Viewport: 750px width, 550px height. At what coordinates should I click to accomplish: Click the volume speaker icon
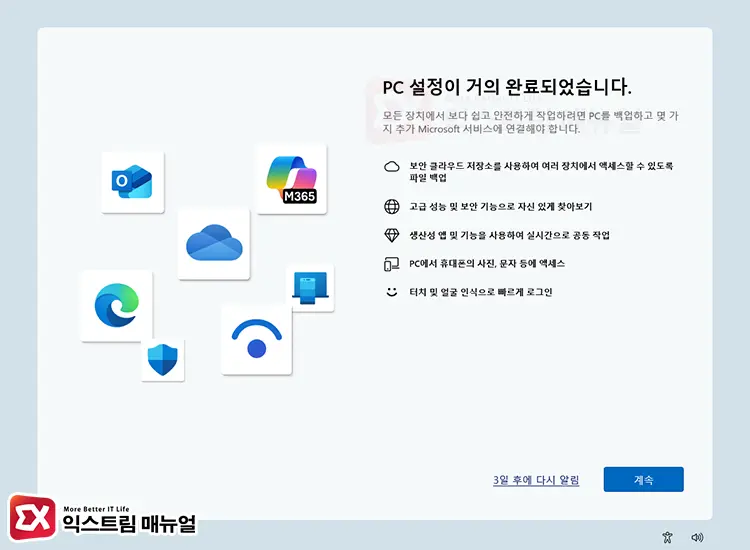click(697, 538)
